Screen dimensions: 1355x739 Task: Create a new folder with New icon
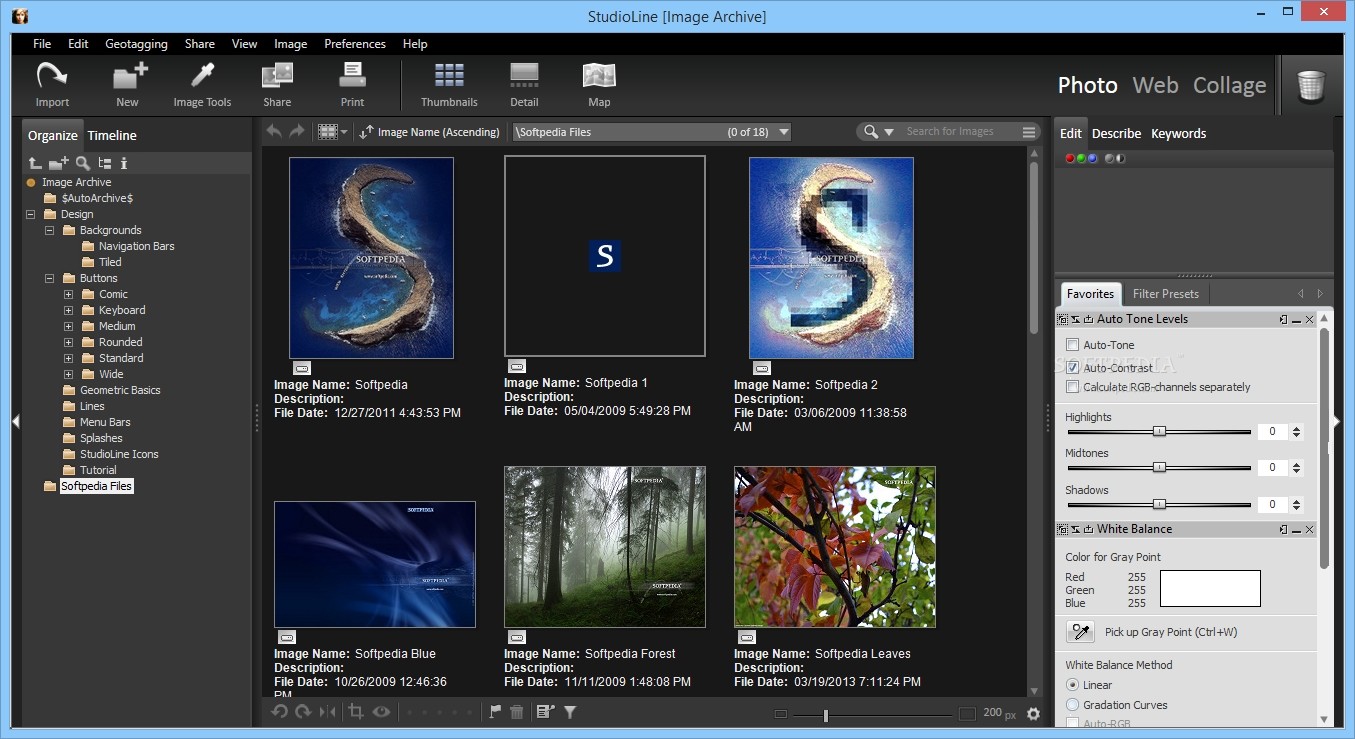[129, 76]
